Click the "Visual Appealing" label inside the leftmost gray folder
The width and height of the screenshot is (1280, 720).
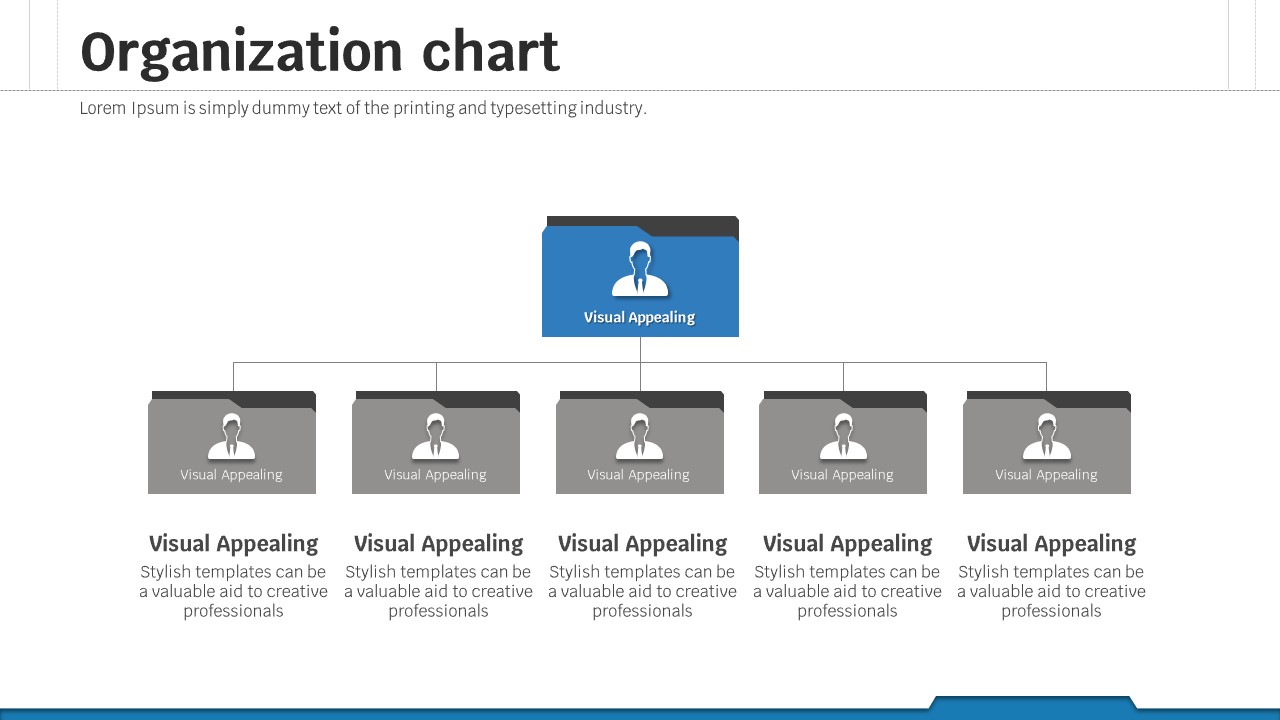232,475
